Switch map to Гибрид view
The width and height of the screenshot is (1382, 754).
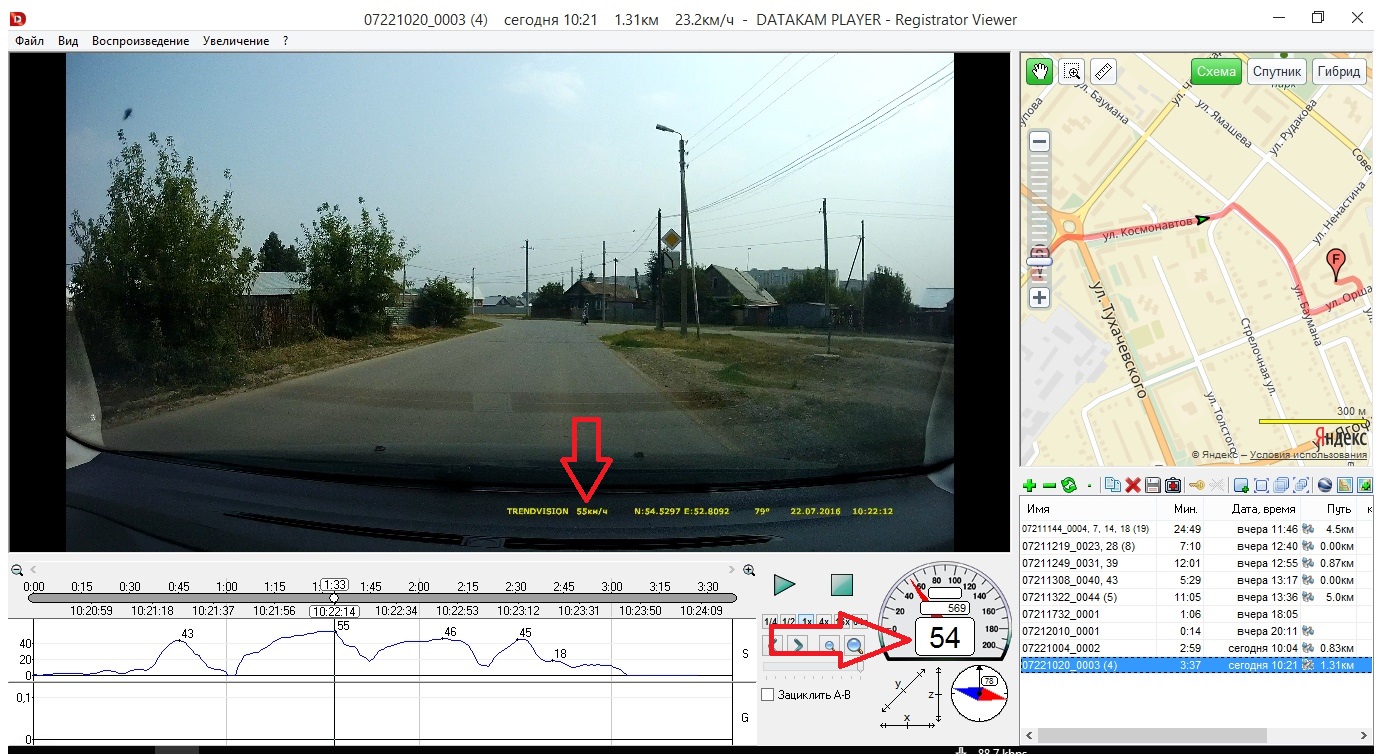[1339, 72]
